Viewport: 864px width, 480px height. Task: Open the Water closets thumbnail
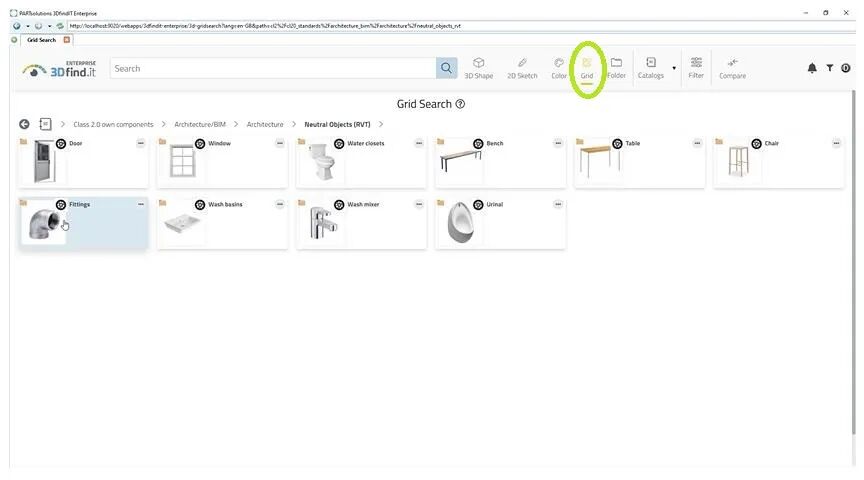tap(322, 161)
